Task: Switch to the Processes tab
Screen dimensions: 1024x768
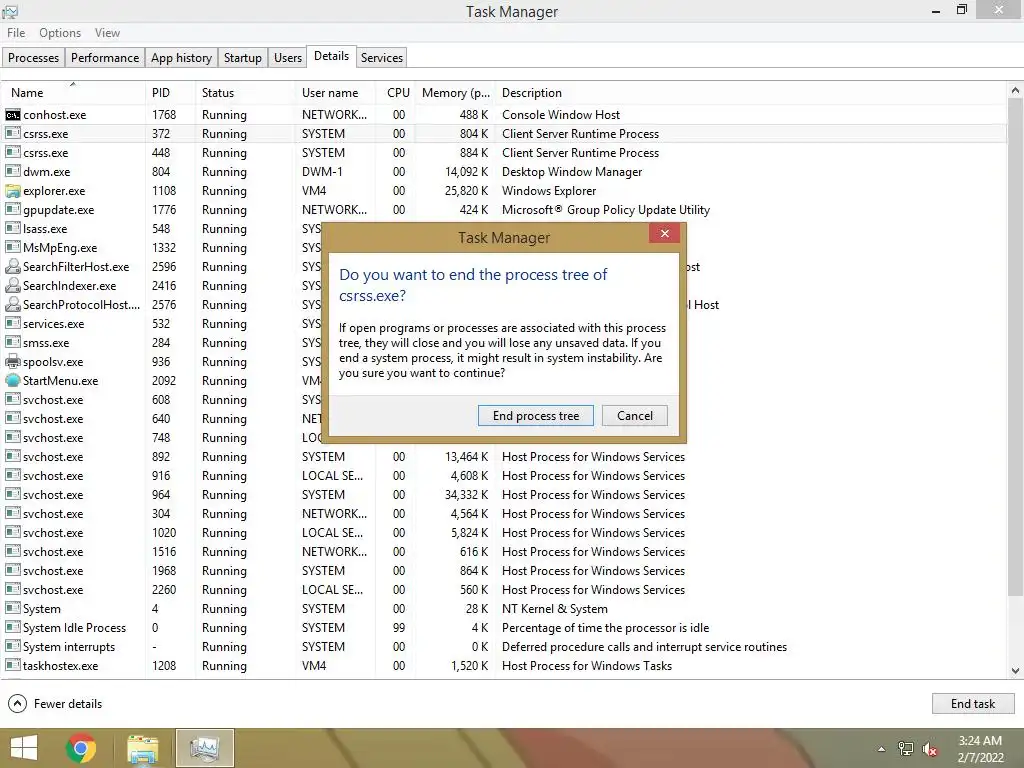Action: click(x=33, y=57)
